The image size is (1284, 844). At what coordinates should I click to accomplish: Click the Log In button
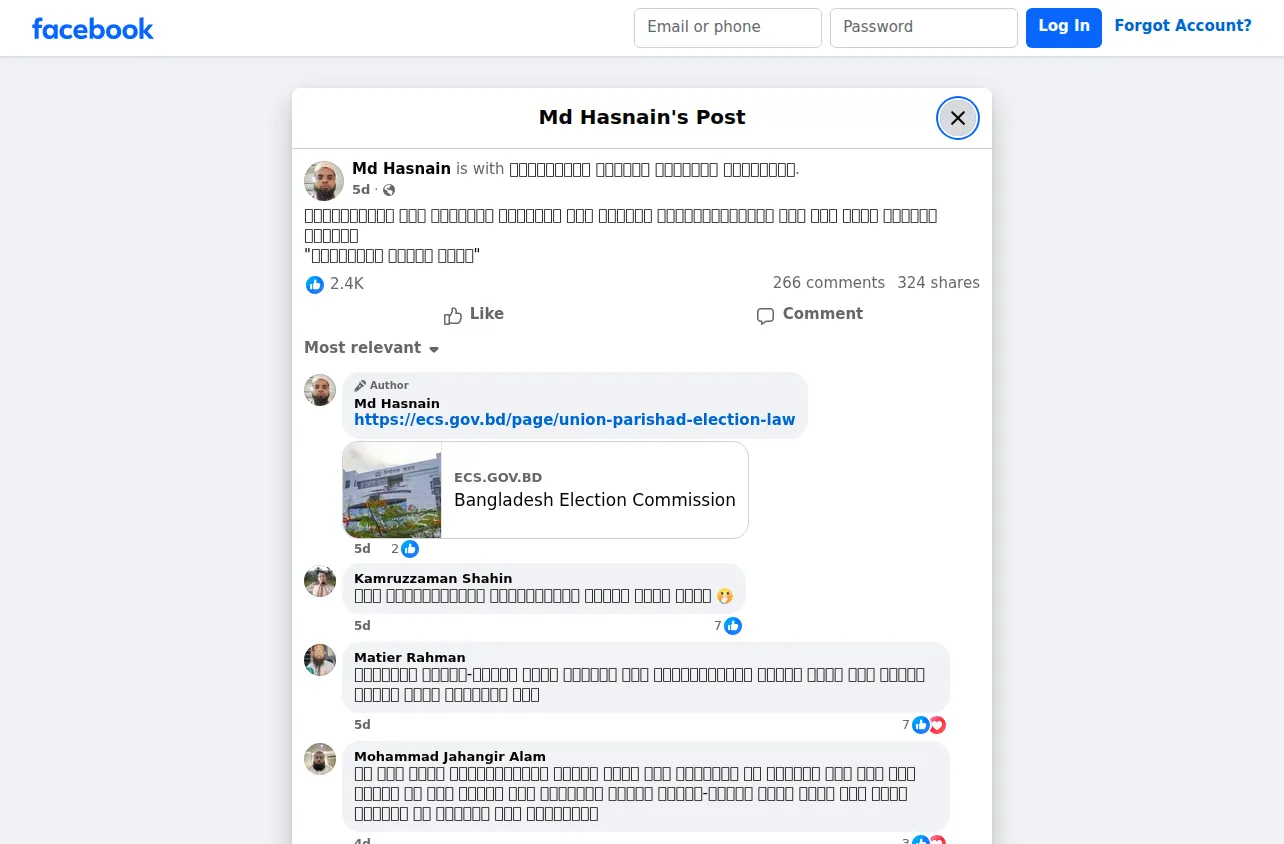(1064, 28)
